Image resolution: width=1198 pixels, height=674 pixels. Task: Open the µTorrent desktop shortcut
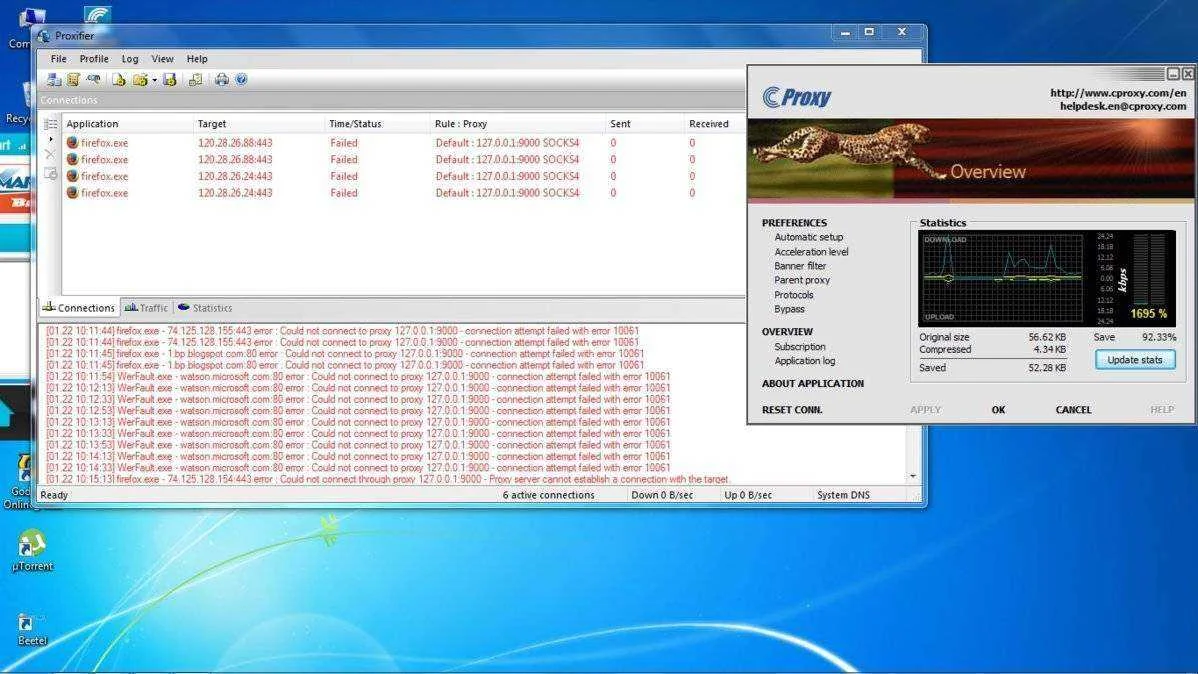[32, 550]
